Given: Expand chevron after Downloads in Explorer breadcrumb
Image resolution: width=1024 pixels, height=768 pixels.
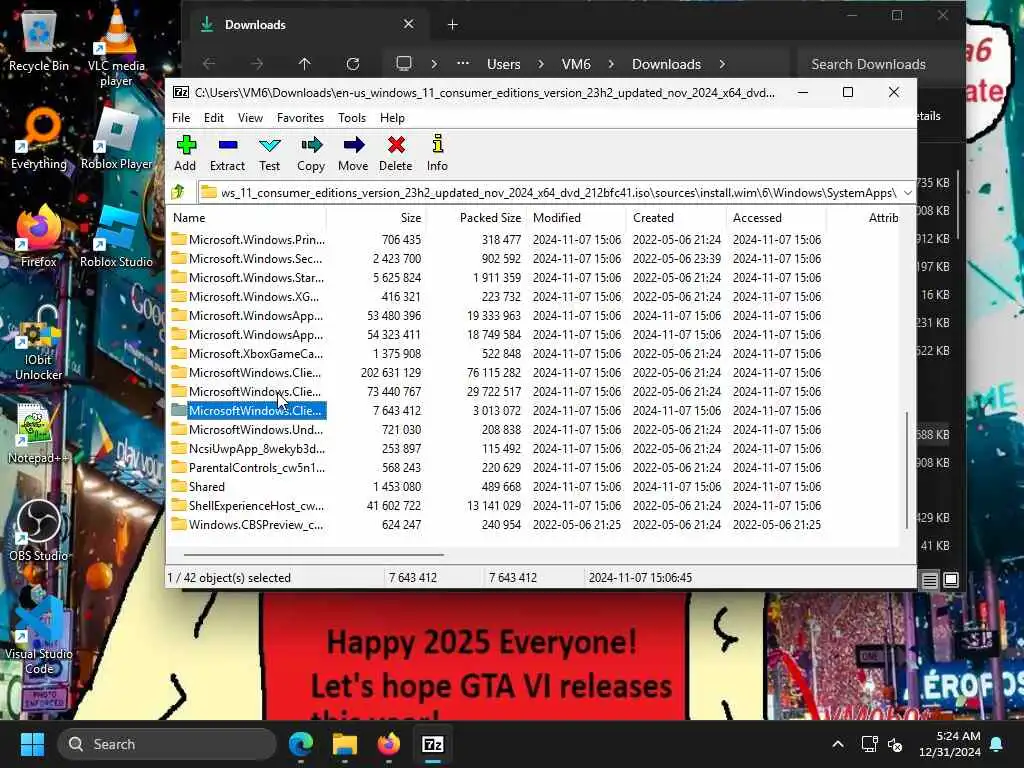Looking at the screenshot, I should click(722, 64).
